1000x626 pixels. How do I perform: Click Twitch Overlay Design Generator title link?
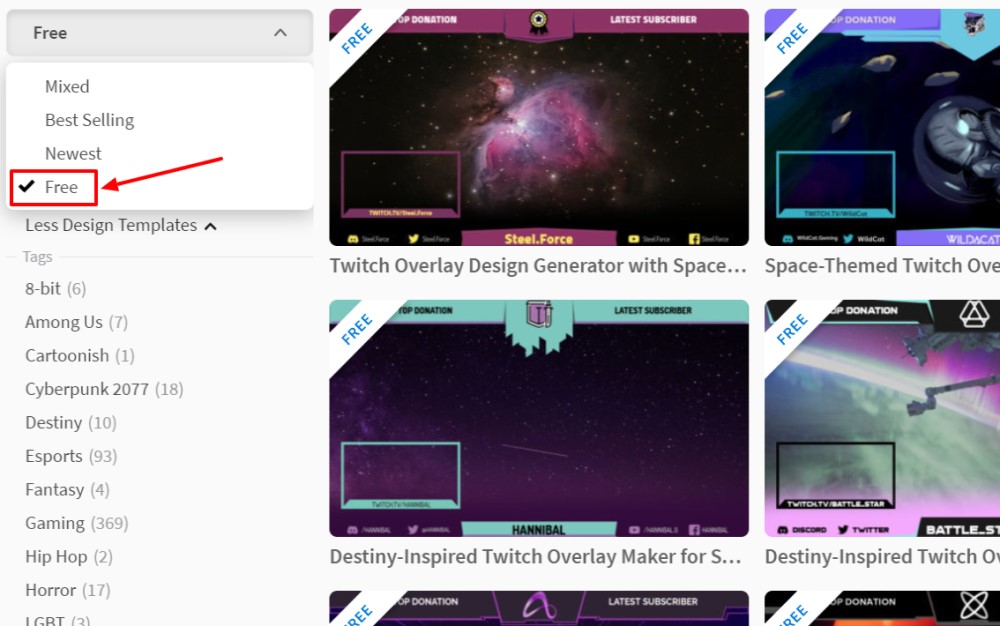click(x=538, y=266)
